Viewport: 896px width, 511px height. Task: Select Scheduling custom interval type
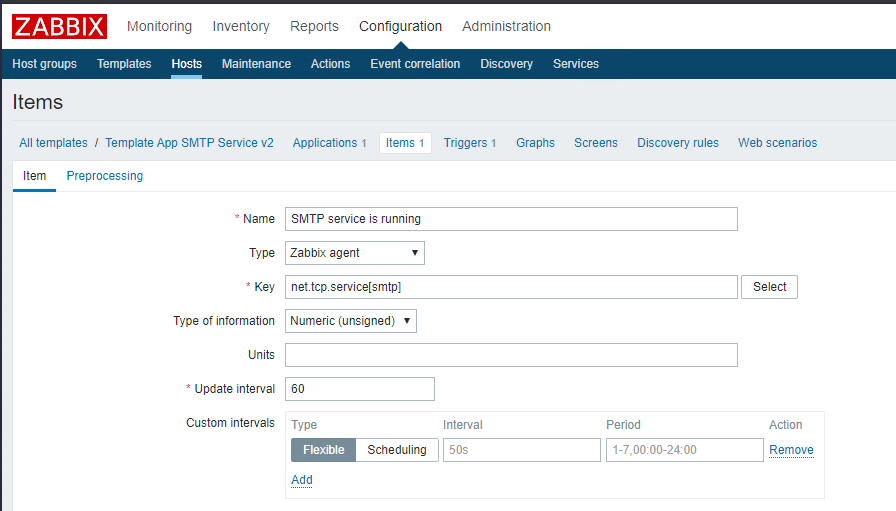pos(397,450)
